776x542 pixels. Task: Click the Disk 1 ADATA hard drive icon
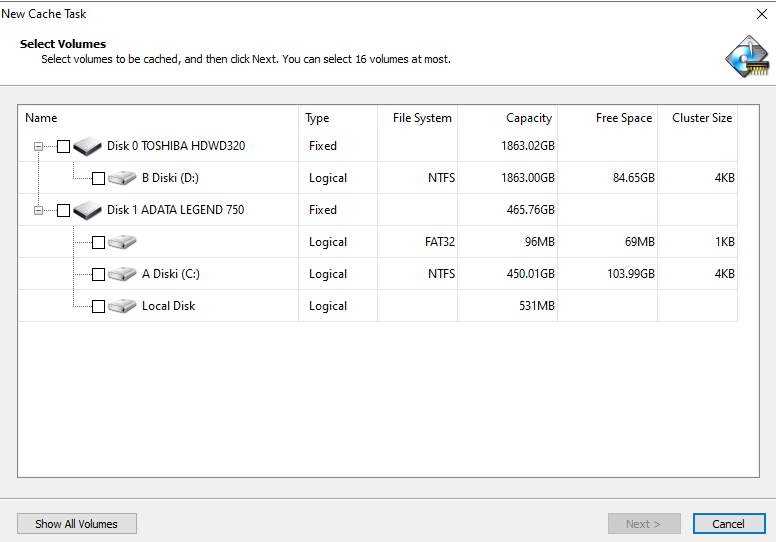pos(87,210)
